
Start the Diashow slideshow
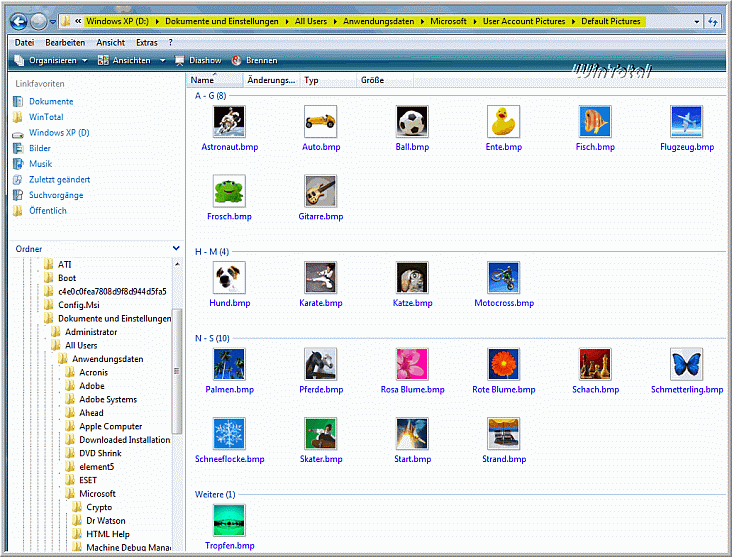198,60
